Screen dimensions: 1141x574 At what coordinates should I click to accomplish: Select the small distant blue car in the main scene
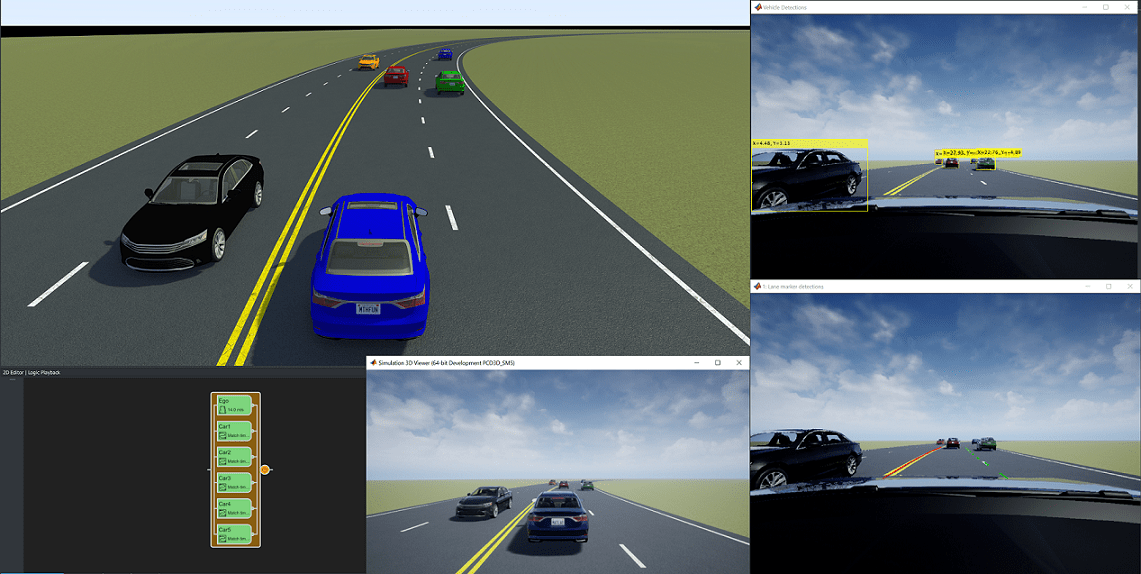[445, 54]
